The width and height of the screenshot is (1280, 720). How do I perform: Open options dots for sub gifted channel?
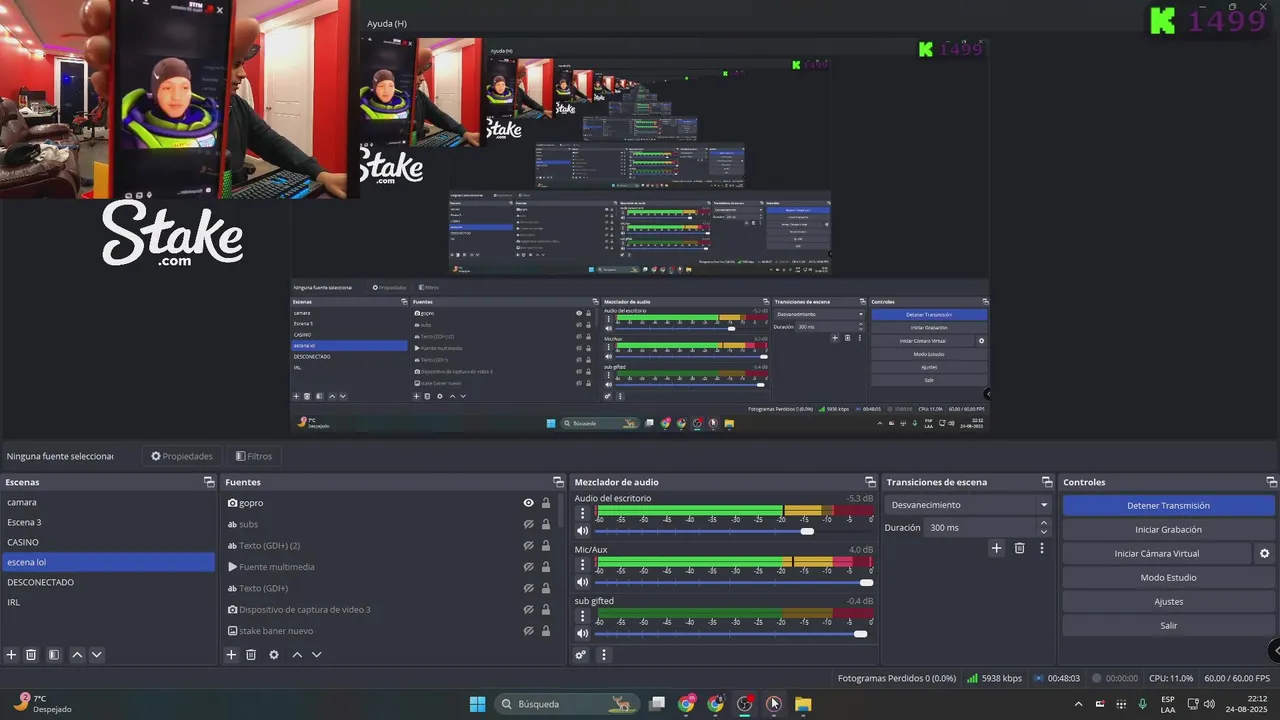pyautogui.click(x=583, y=616)
